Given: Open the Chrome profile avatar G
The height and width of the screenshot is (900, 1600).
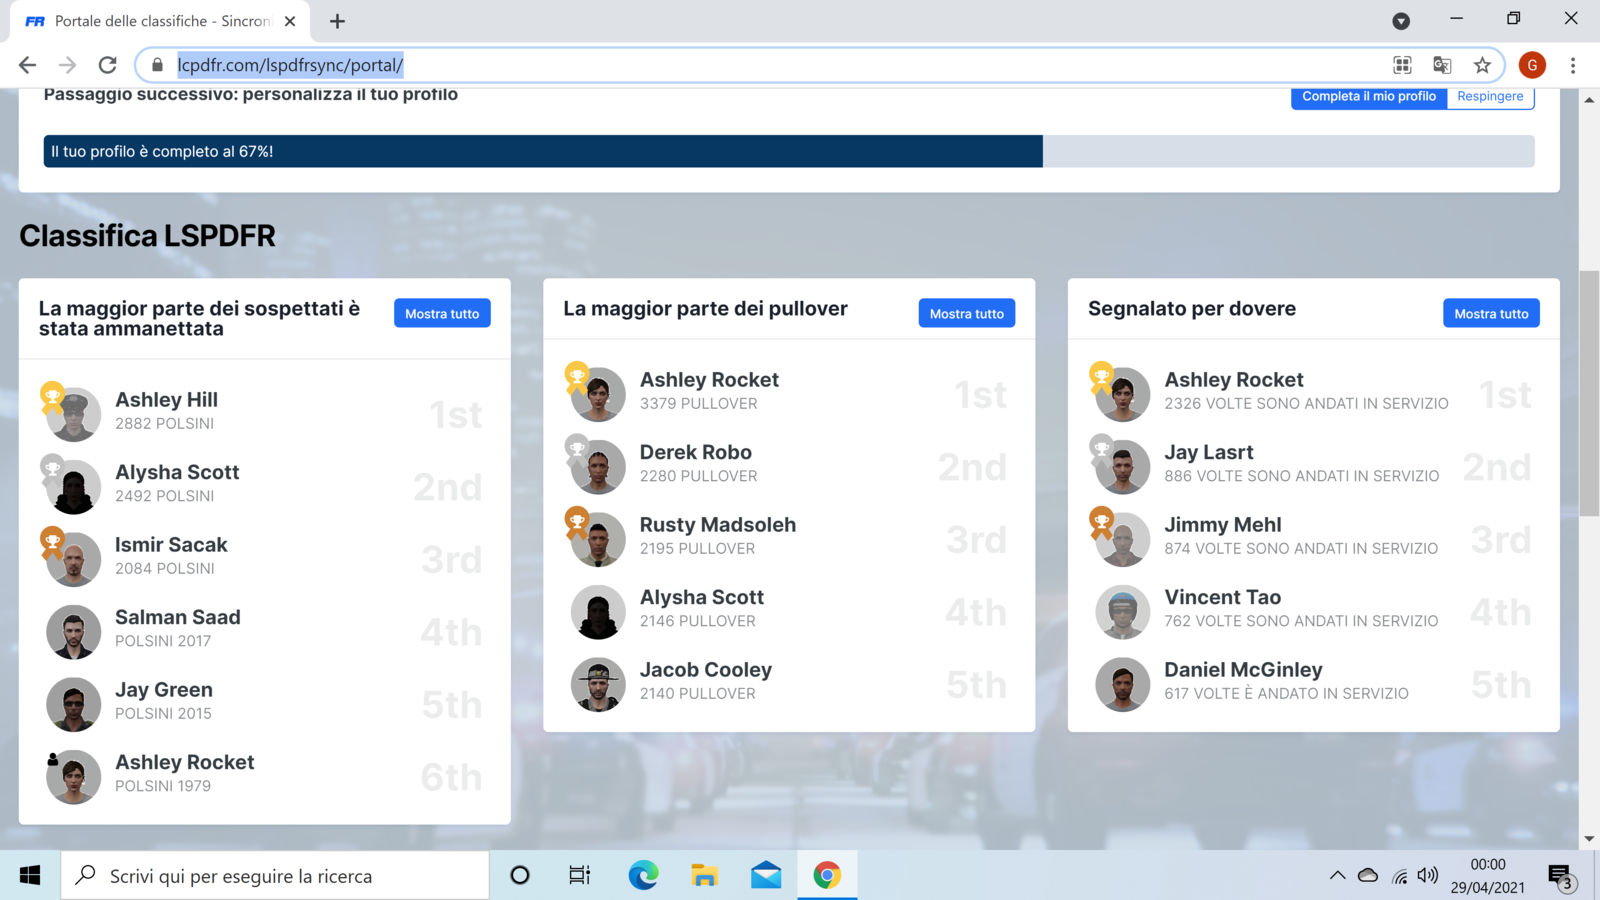Looking at the screenshot, I should coord(1532,65).
